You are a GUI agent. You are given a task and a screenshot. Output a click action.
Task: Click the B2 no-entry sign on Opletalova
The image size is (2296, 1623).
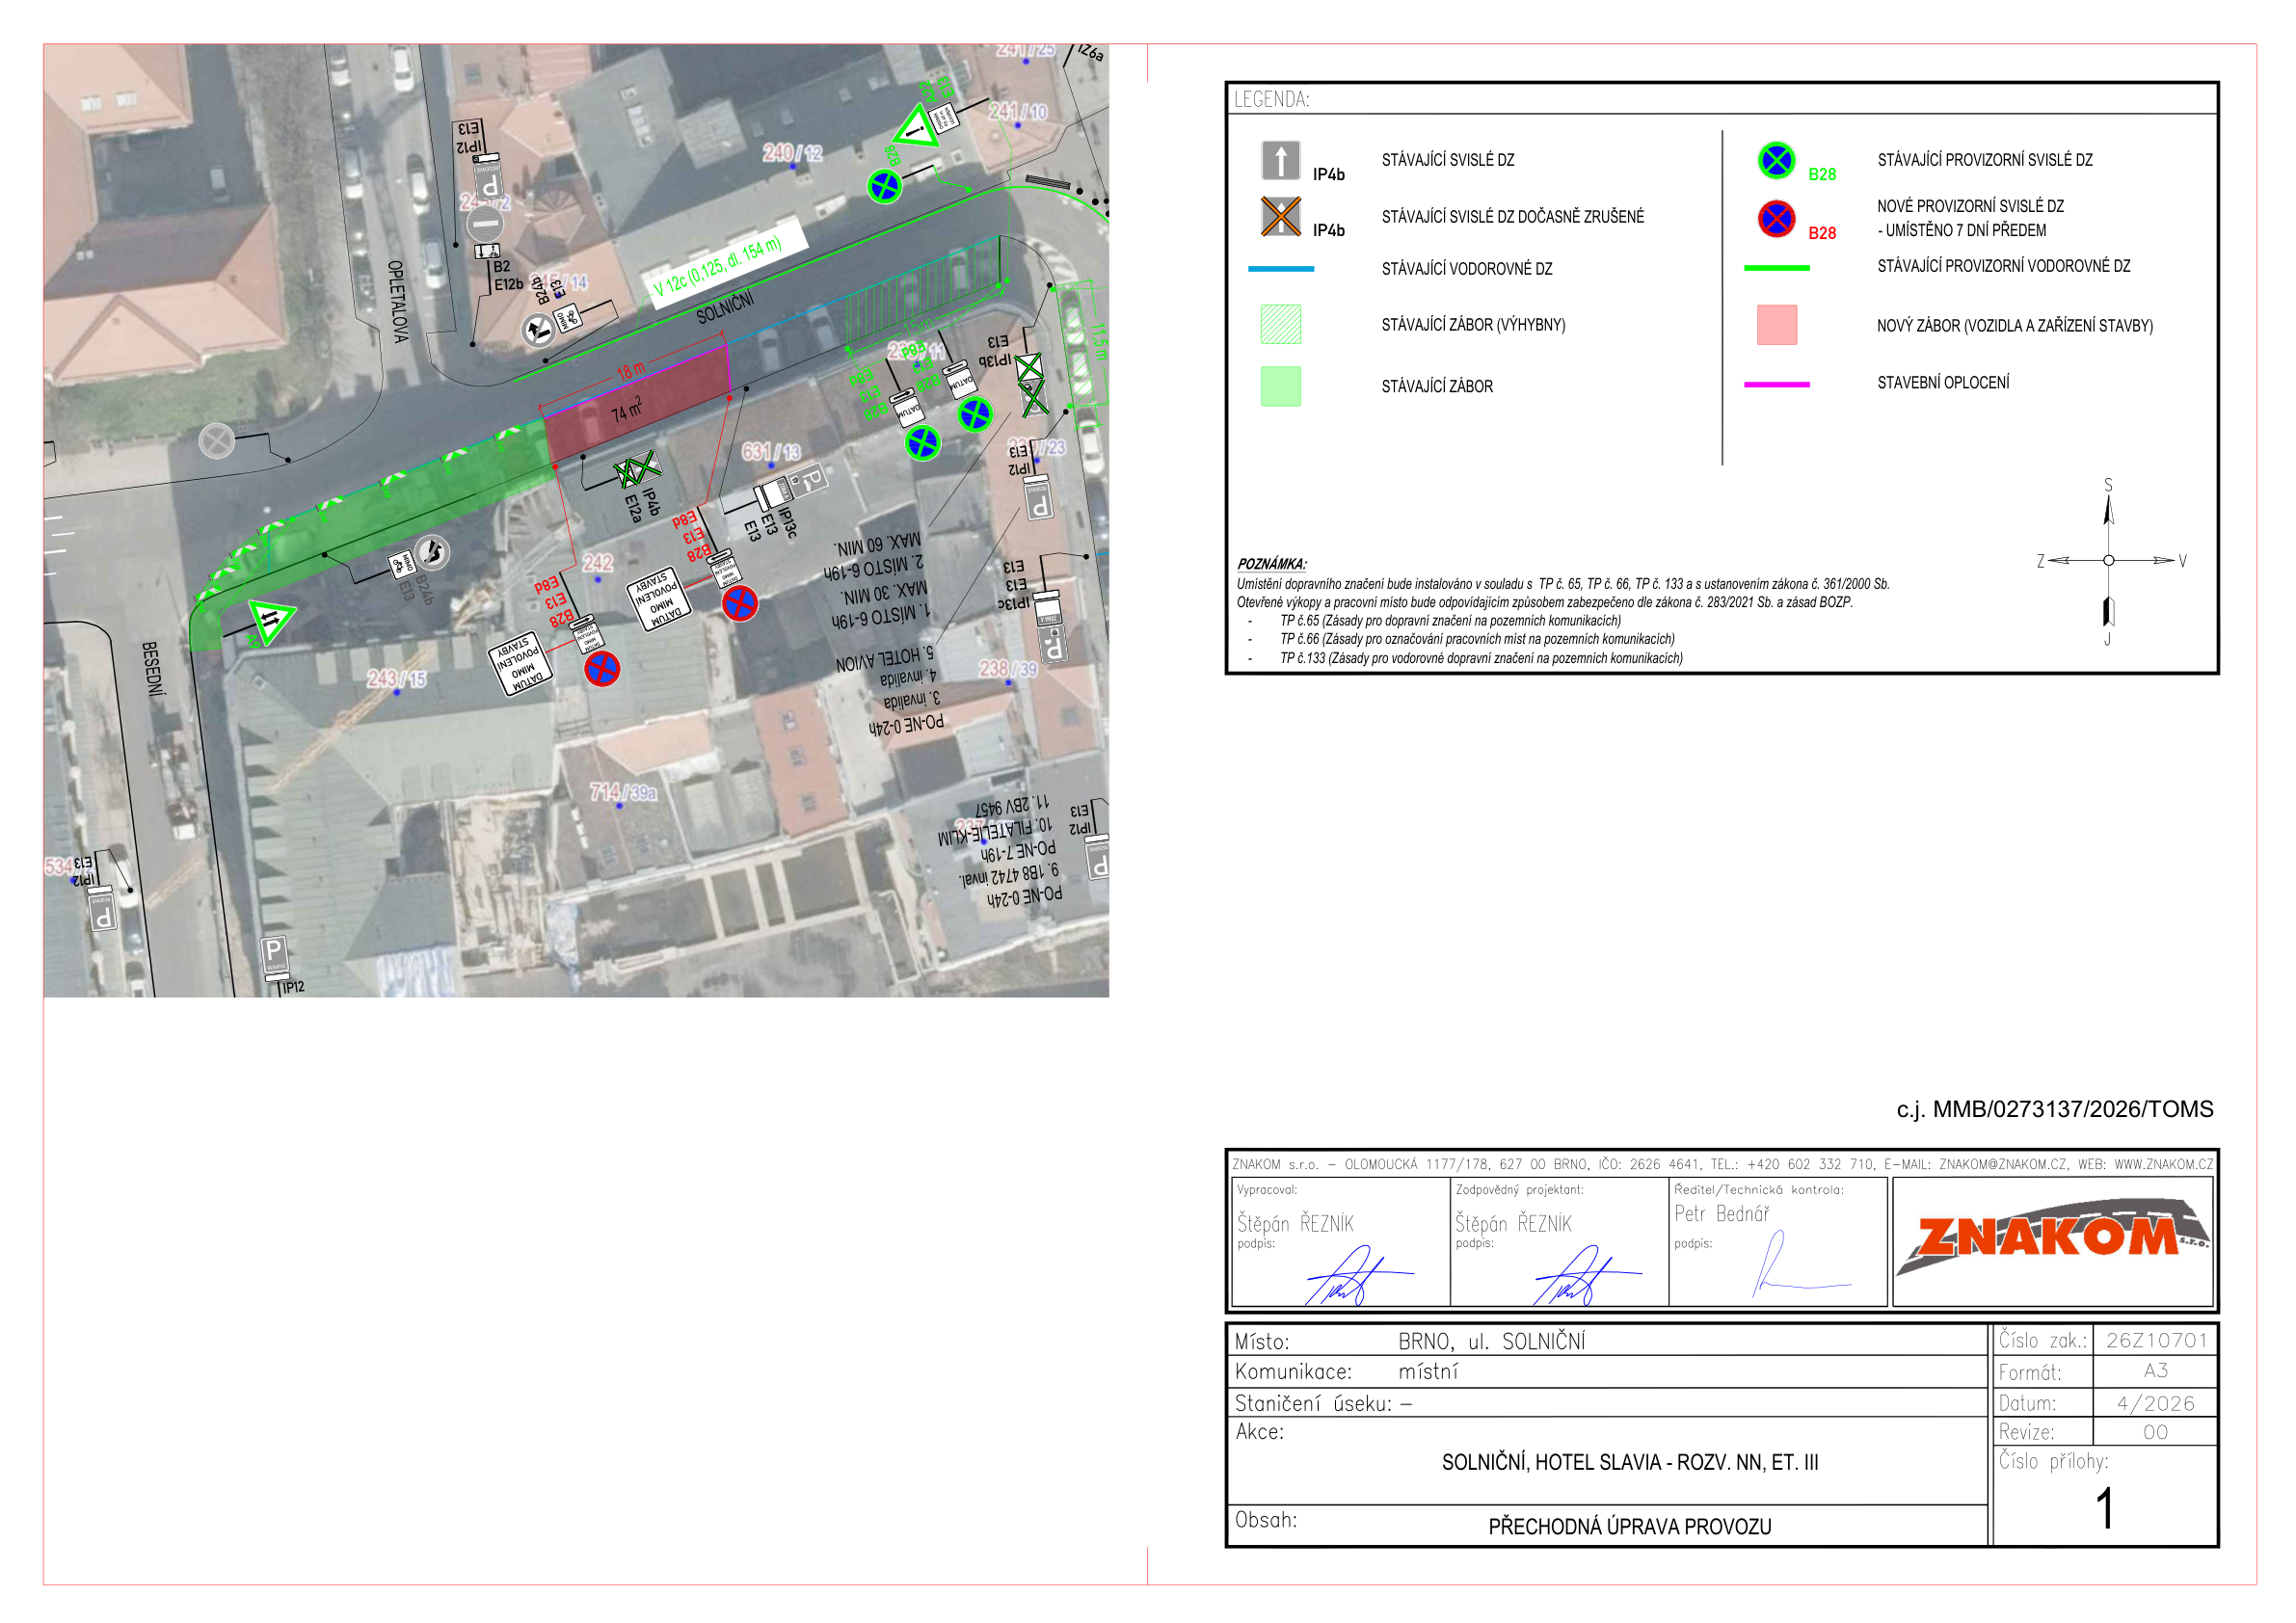[x=485, y=222]
